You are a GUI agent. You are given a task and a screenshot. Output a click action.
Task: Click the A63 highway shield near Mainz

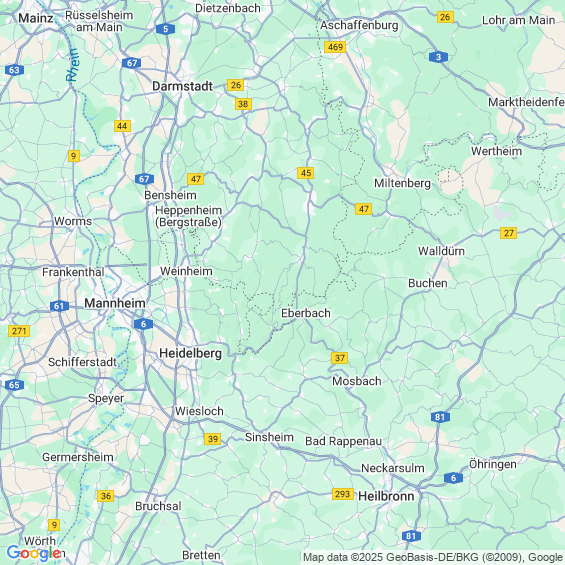(x=14, y=70)
